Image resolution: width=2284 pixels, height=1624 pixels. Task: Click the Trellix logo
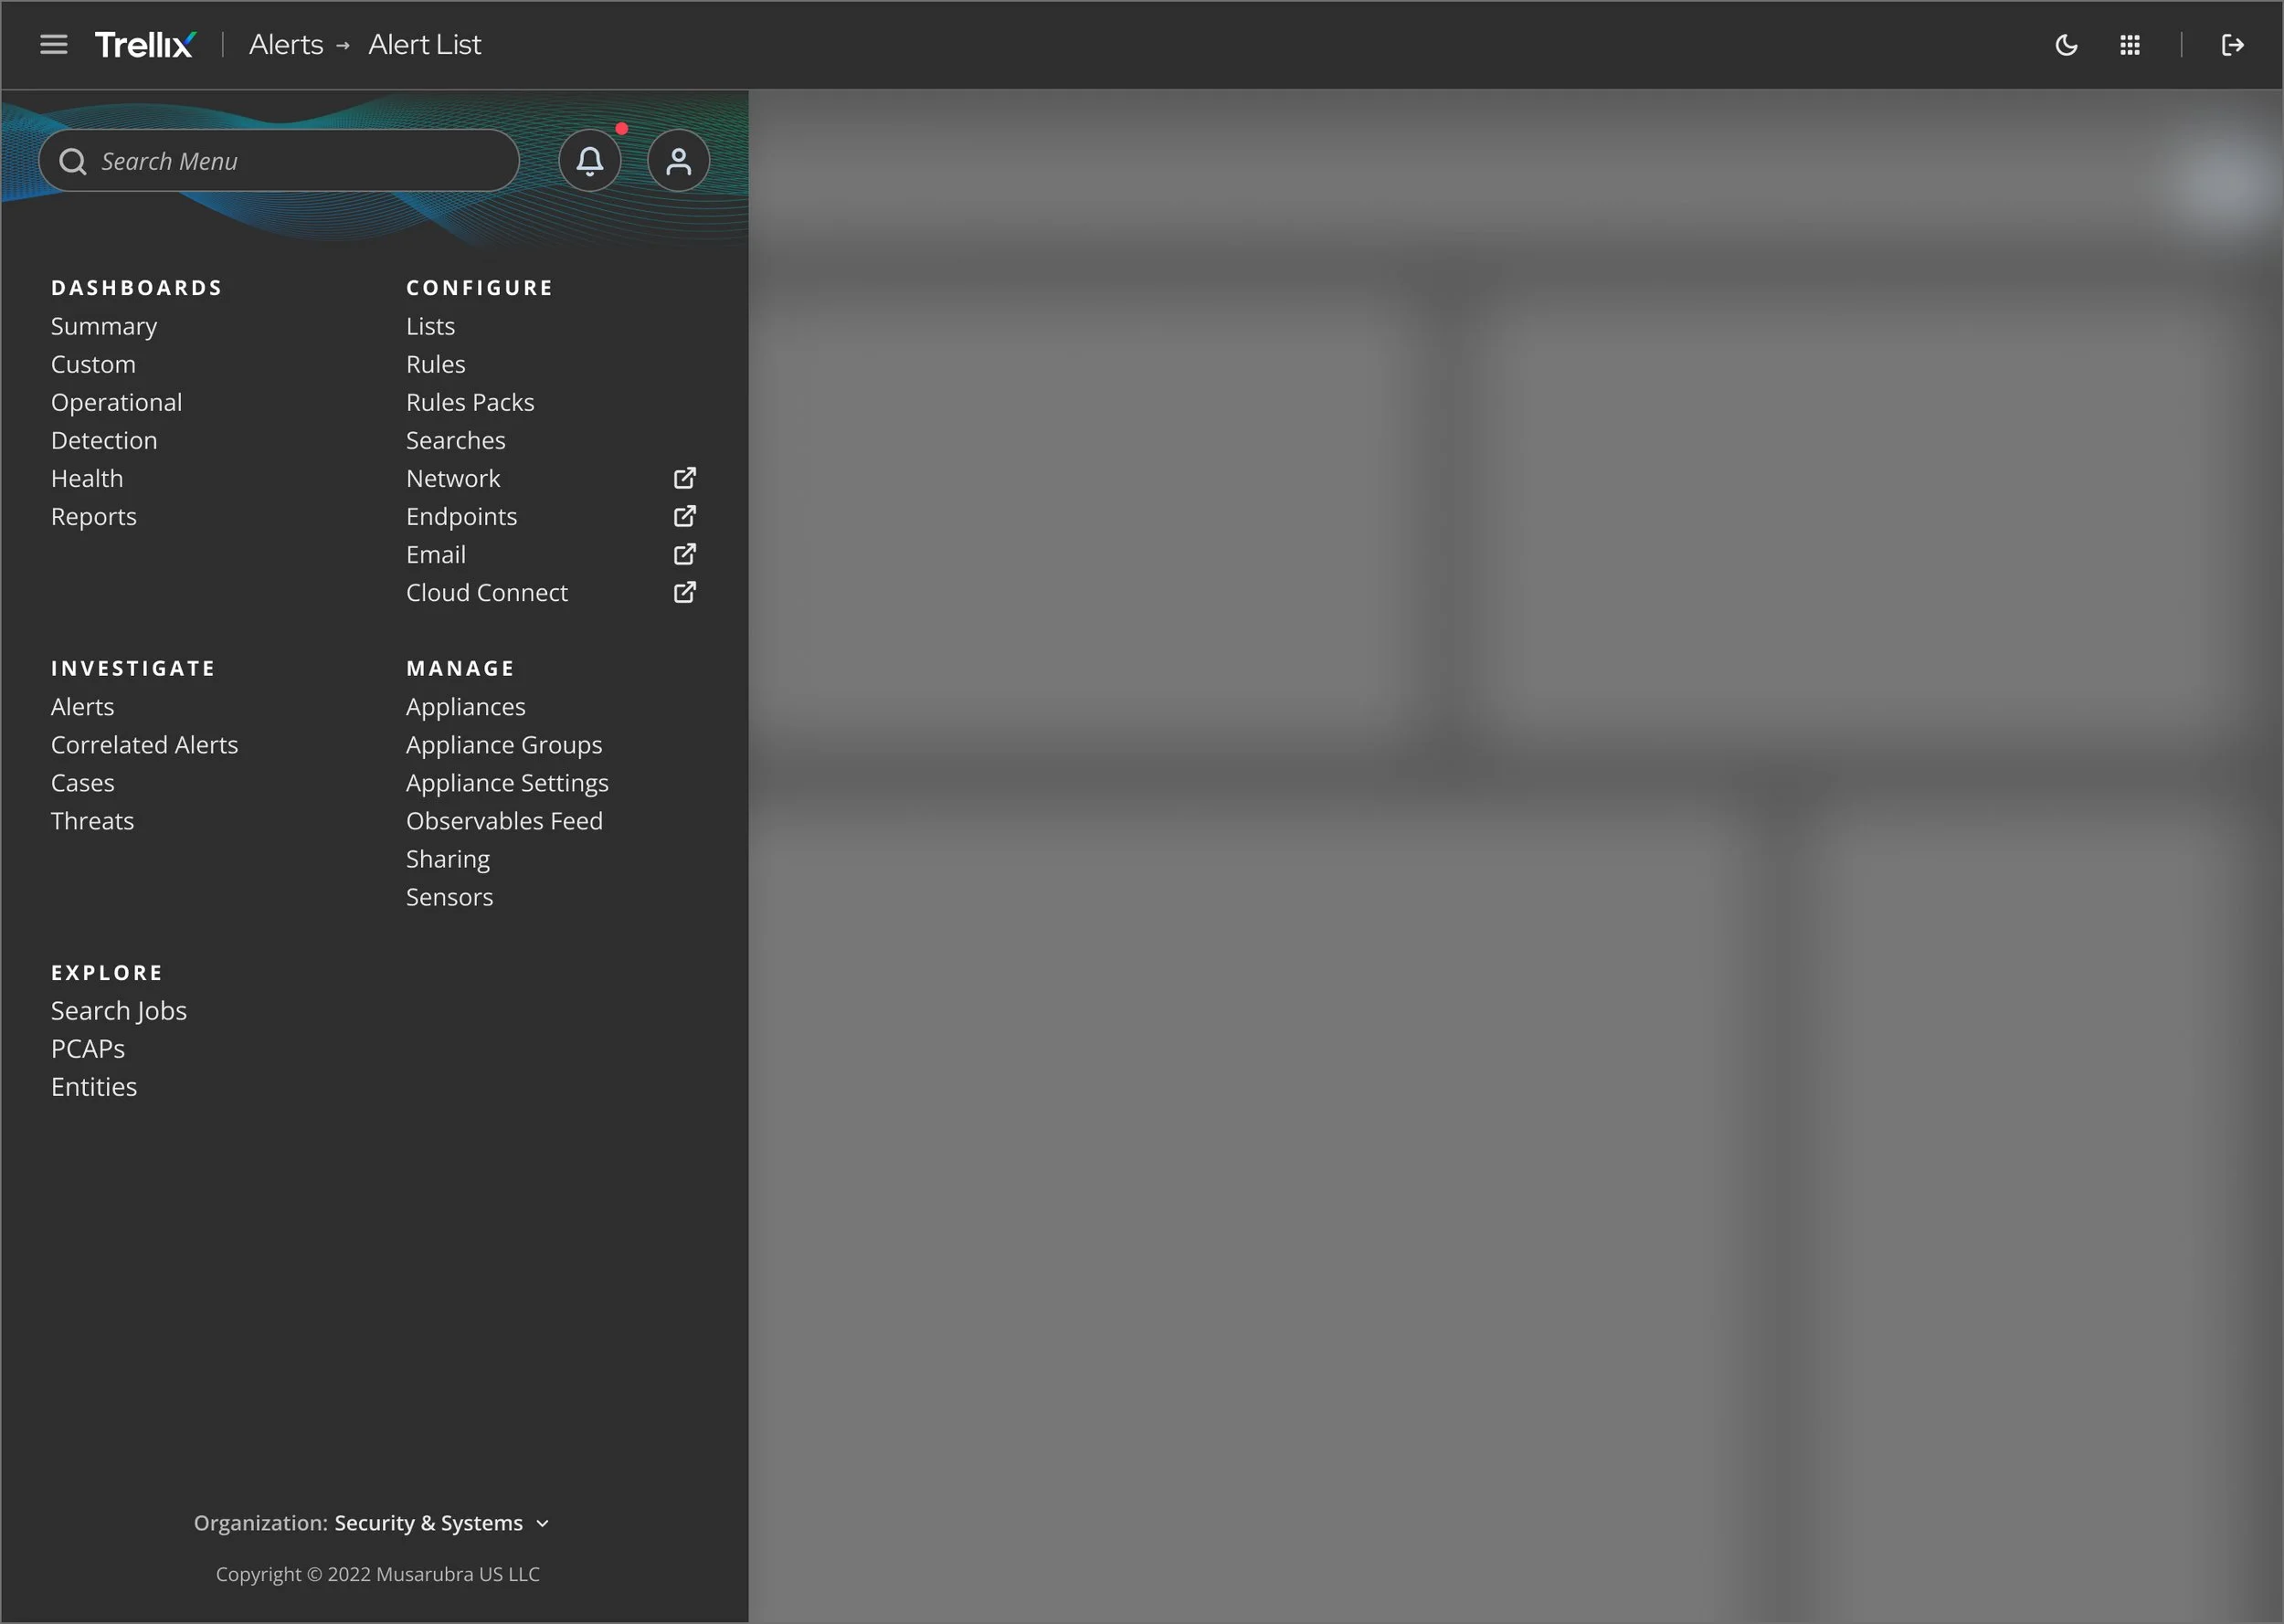pyautogui.click(x=145, y=45)
